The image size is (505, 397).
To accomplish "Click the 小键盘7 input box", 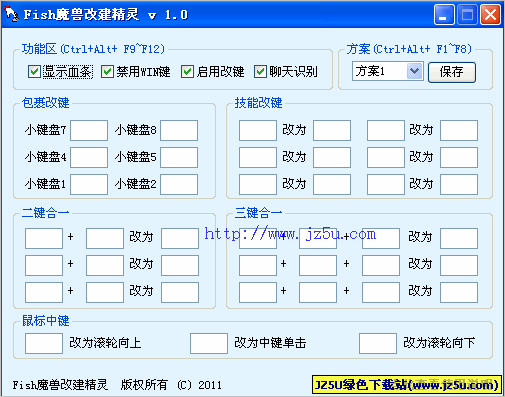I will coord(89,130).
